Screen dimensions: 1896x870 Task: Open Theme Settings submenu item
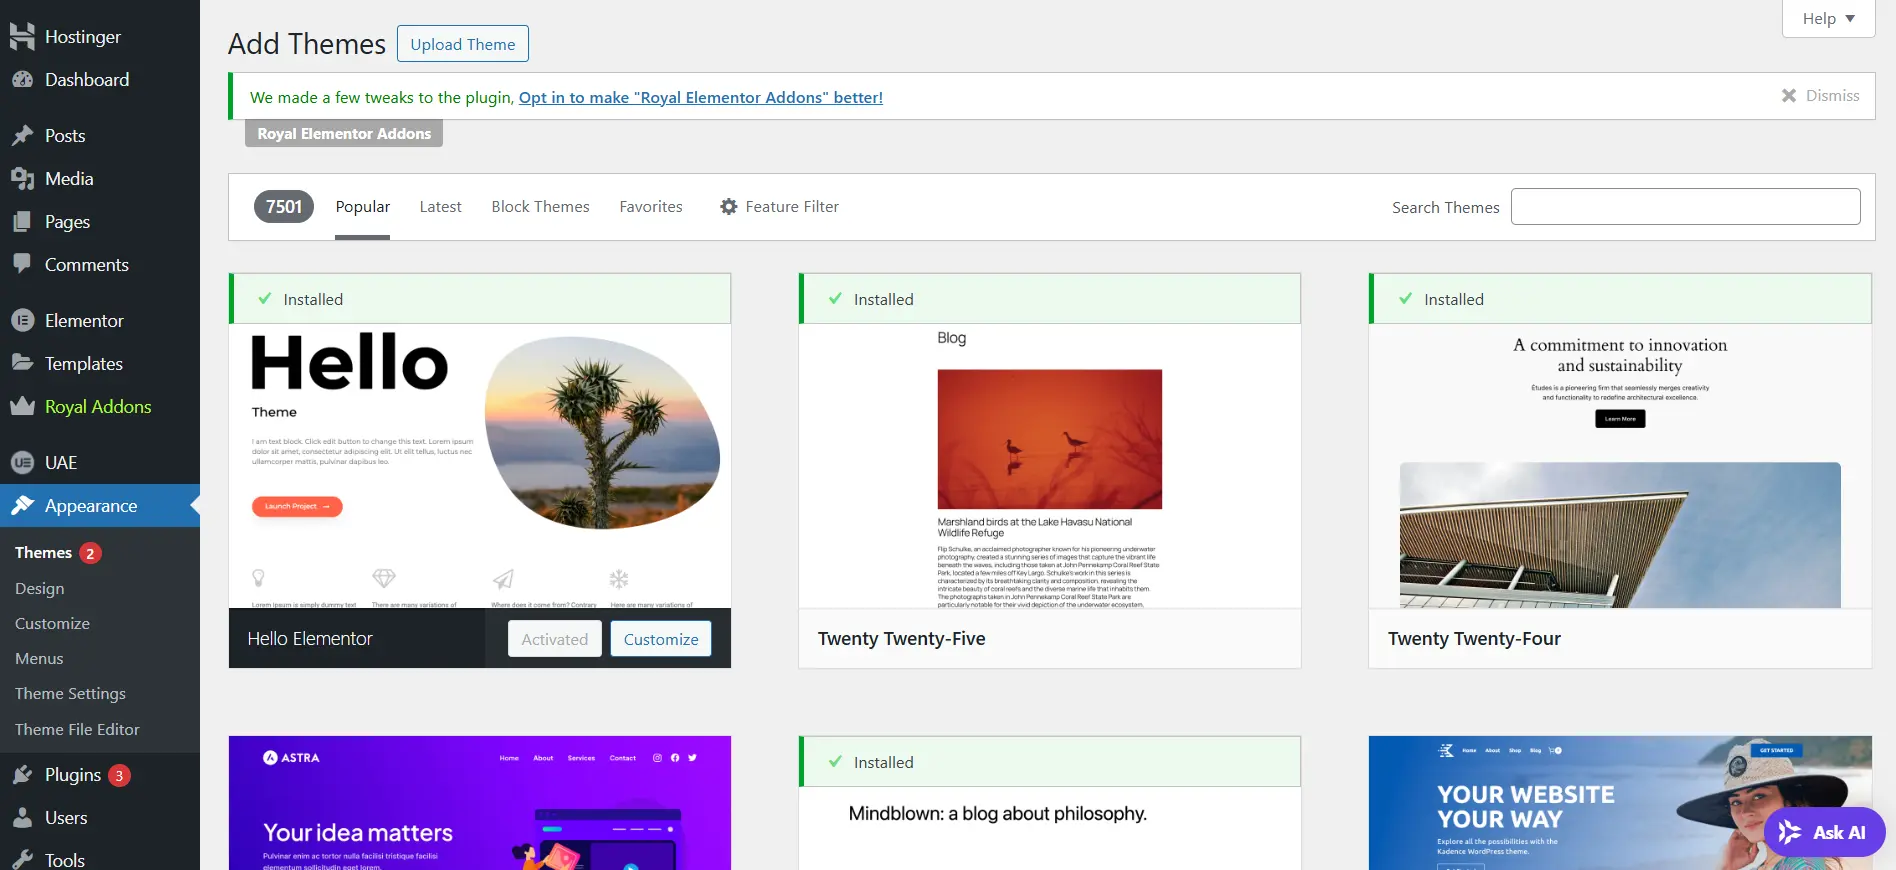(x=70, y=694)
